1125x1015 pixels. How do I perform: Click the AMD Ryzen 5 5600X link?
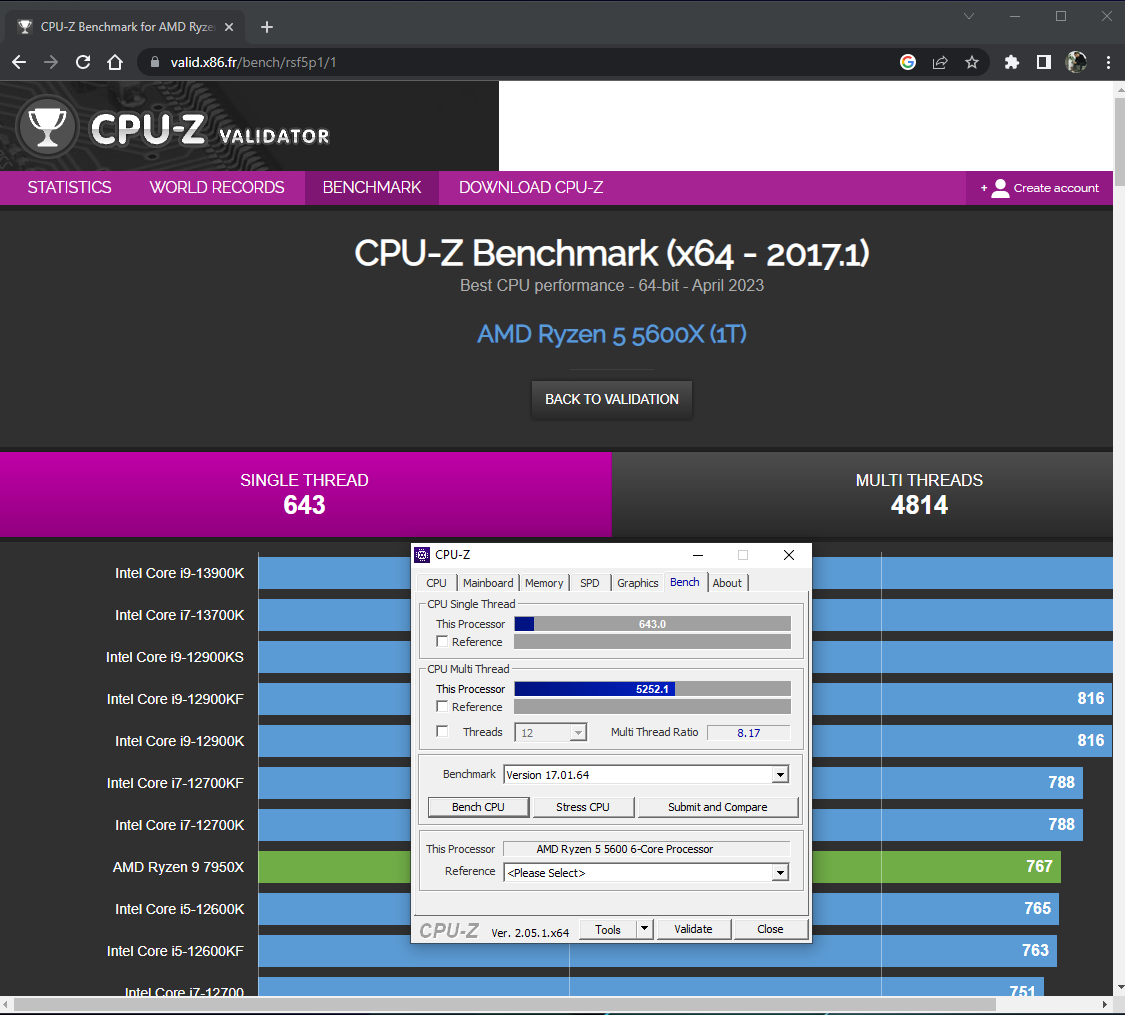[612, 334]
